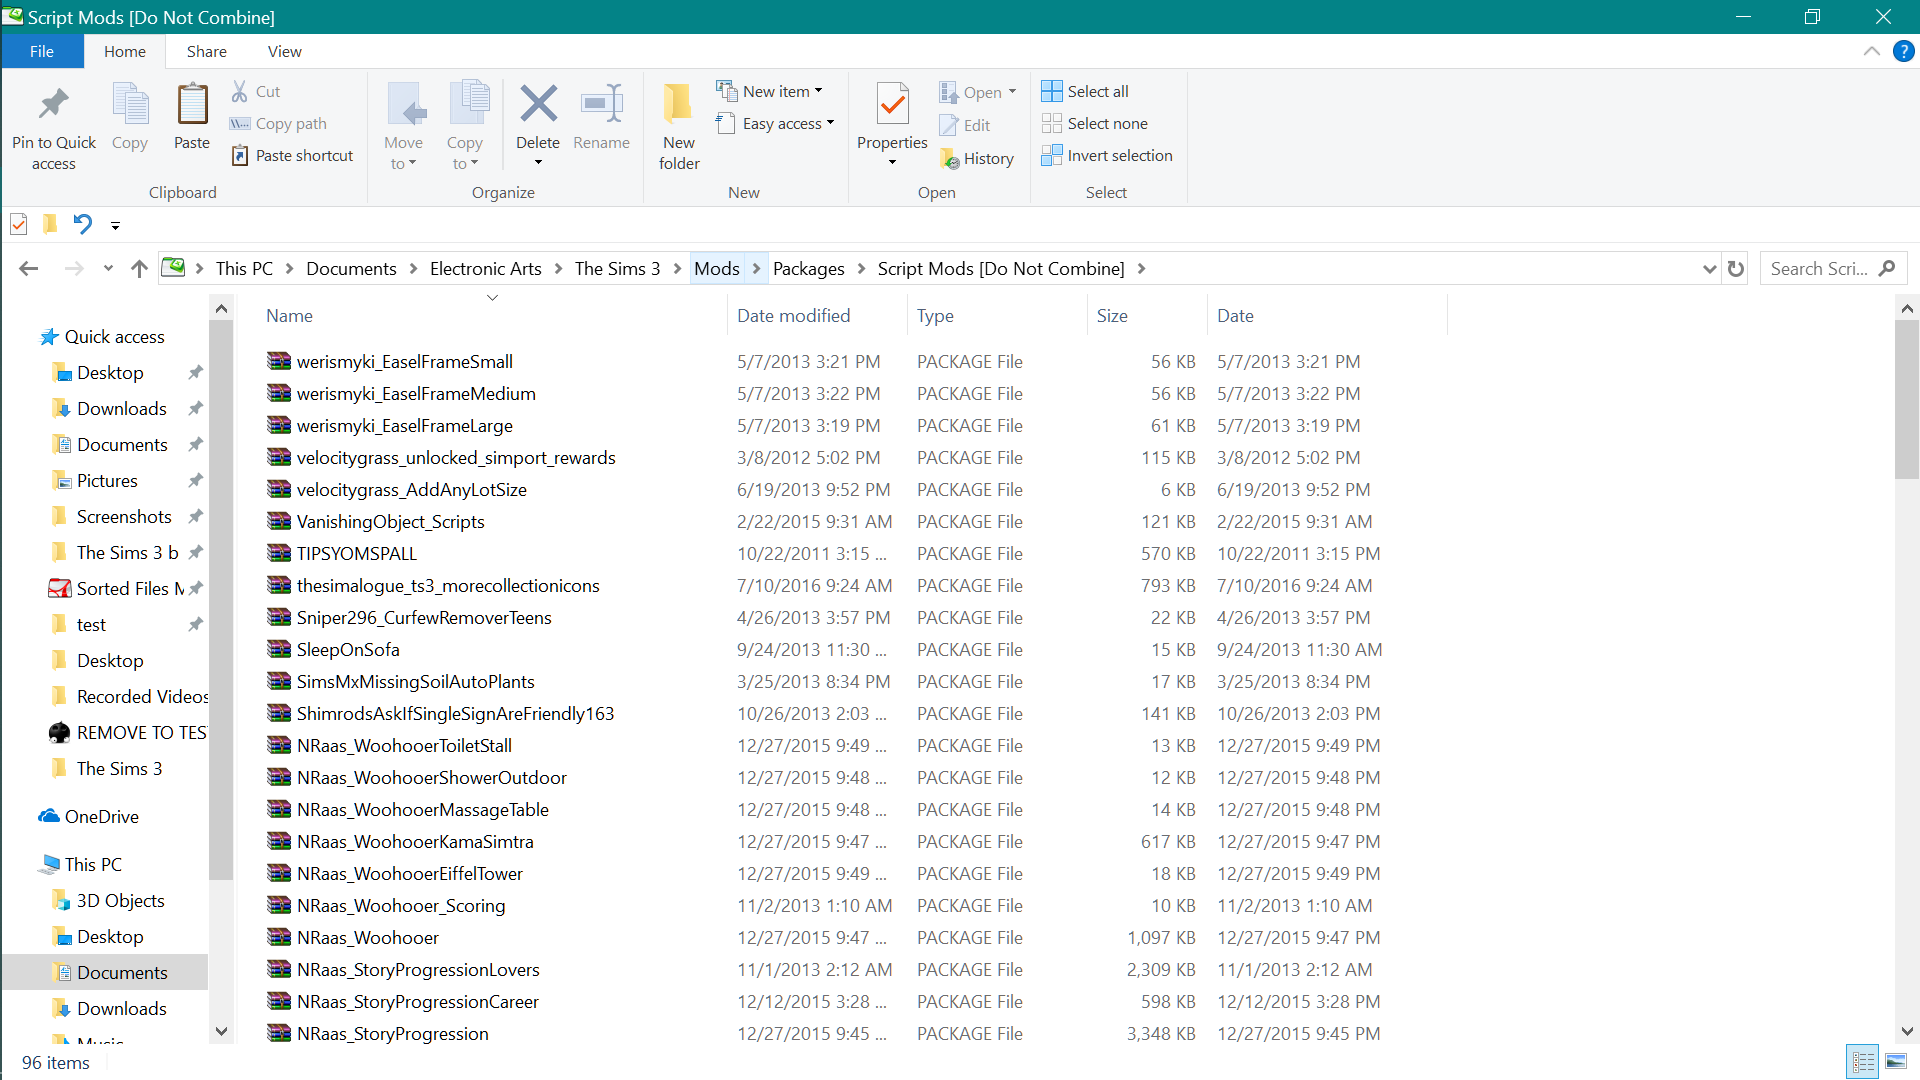Screen dimensions: 1920x1080
Task: Open Recent locations dropdown arrow
Action: (108, 268)
